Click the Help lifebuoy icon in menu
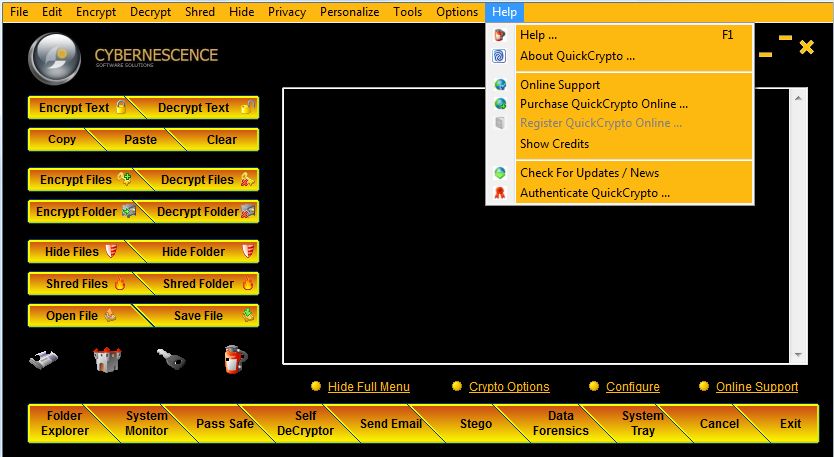The width and height of the screenshot is (834, 457). click(499, 36)
